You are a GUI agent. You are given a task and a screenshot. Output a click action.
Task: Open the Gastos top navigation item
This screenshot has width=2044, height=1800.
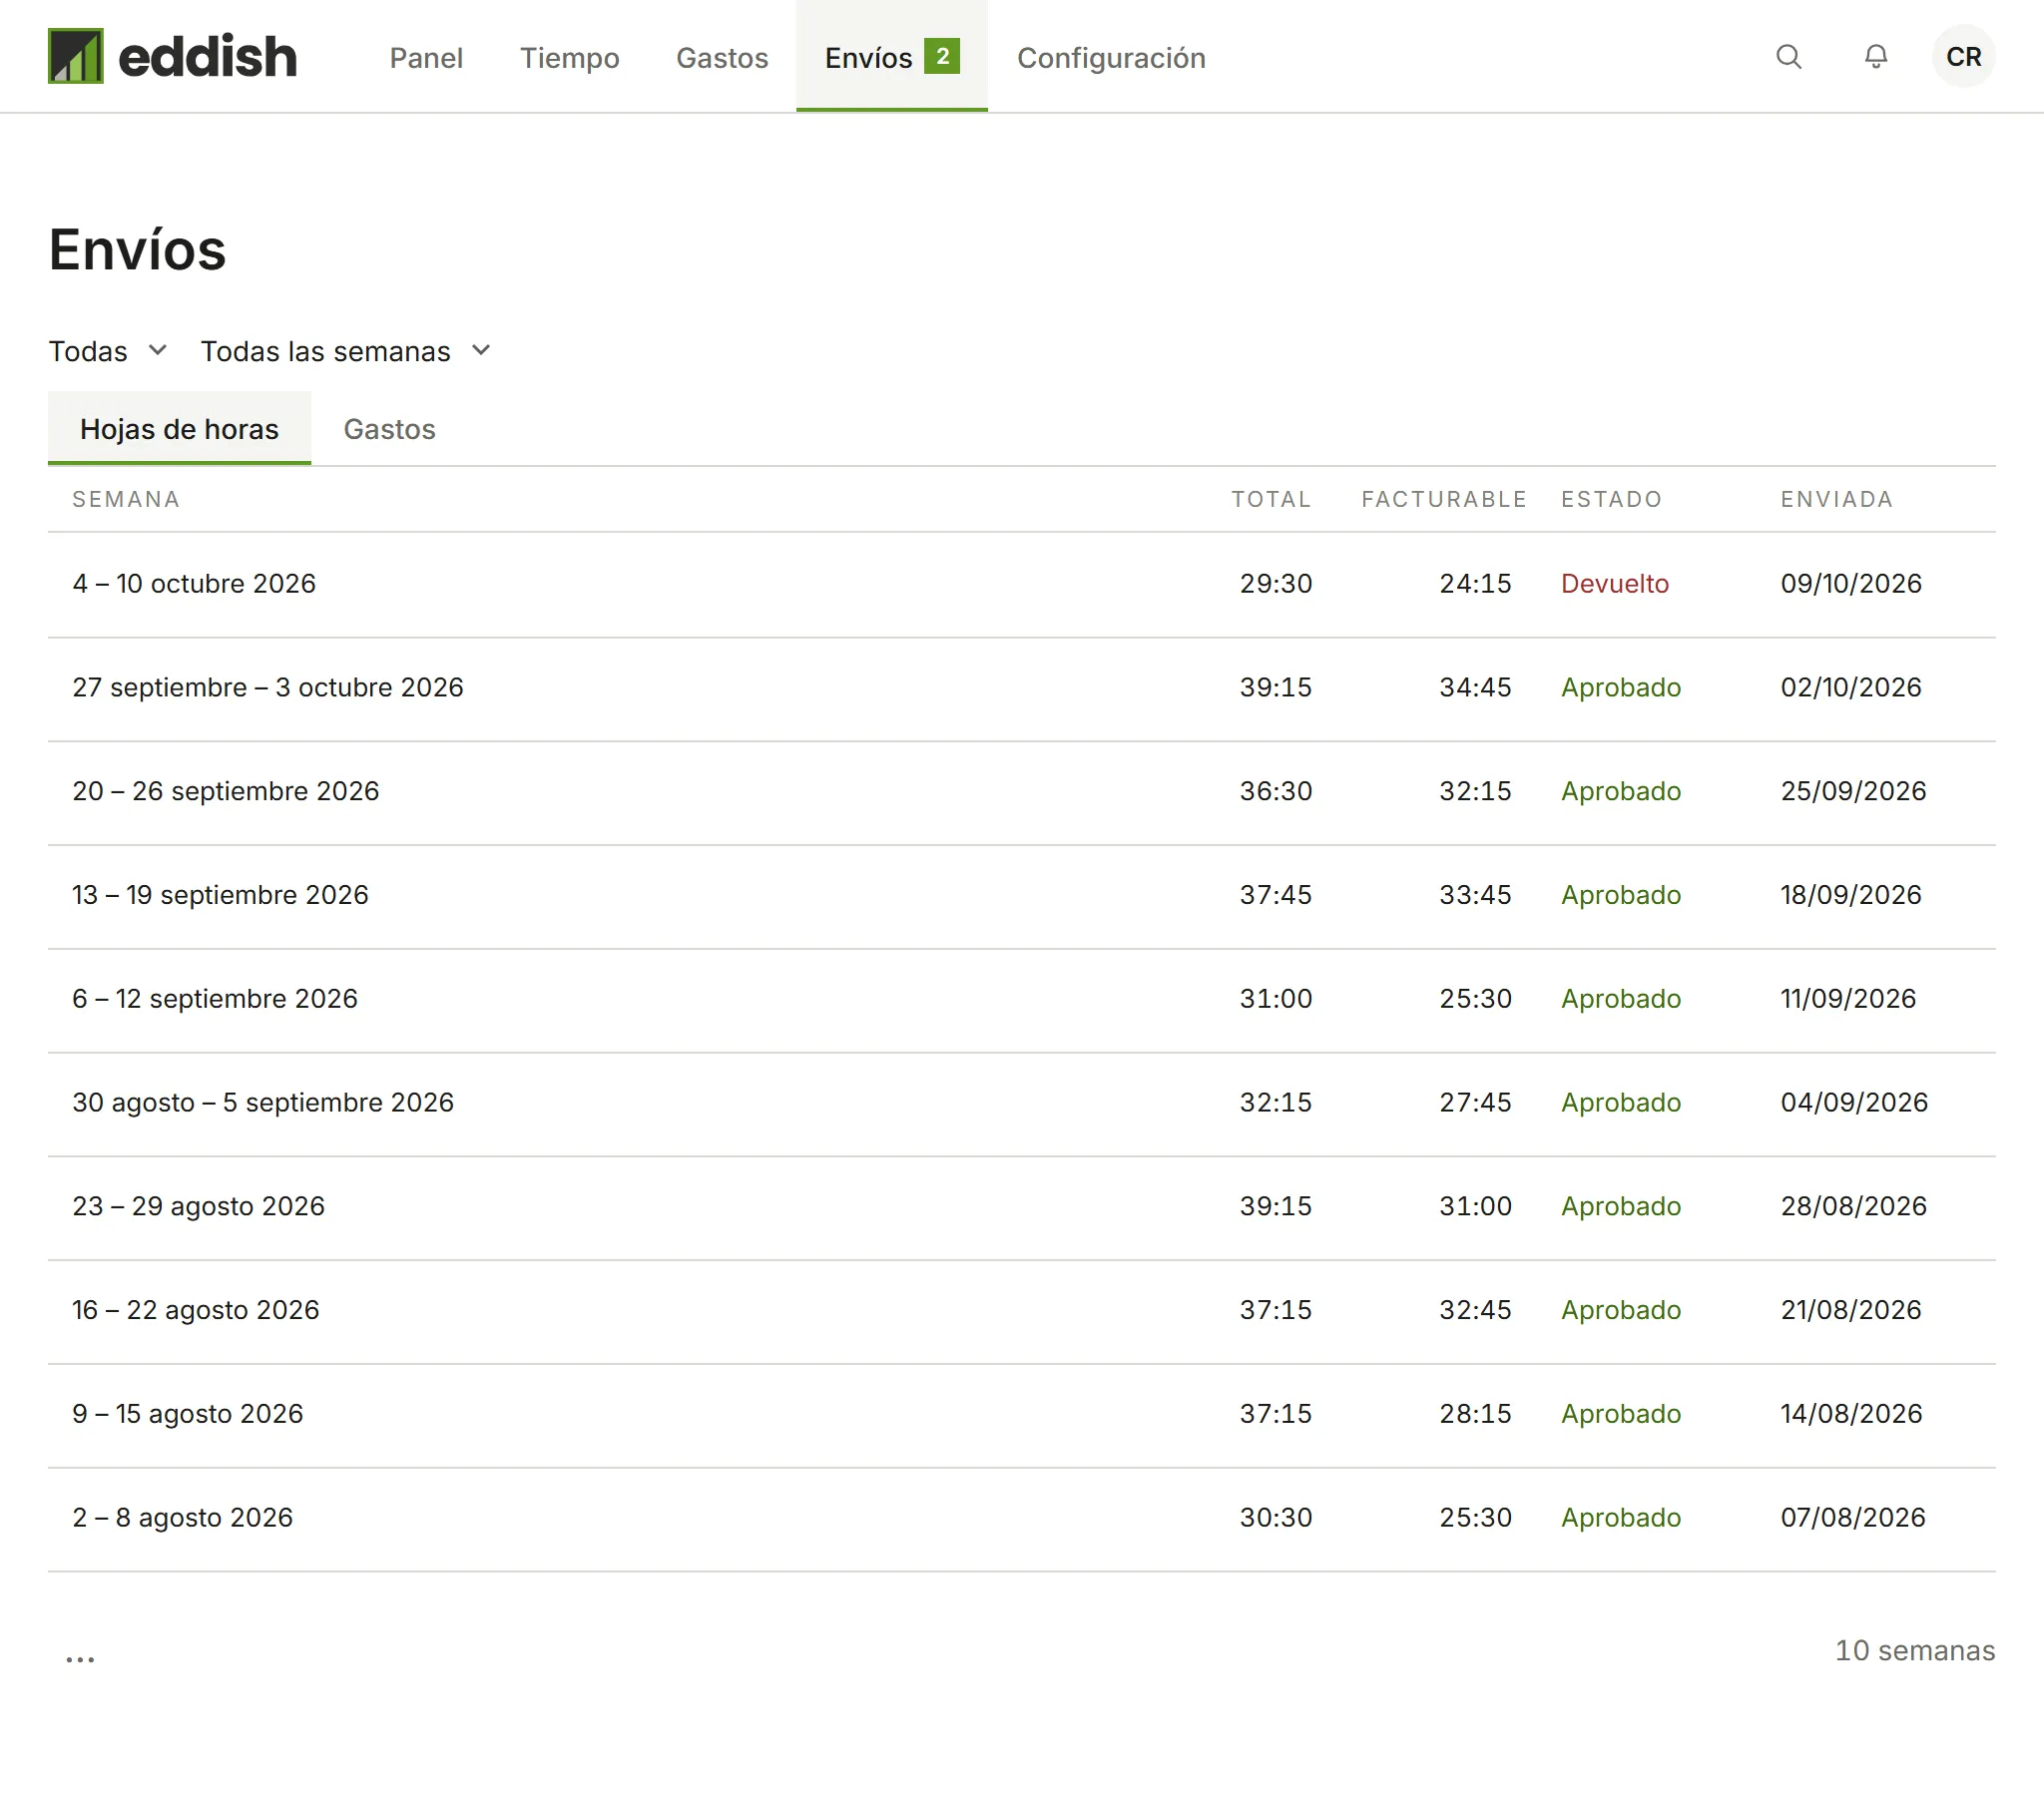[x=722, y=58]
